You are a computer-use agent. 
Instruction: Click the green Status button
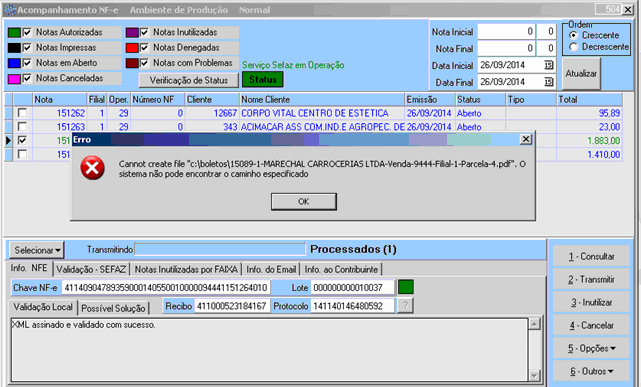pyautogui.click(x=262, y=80)
